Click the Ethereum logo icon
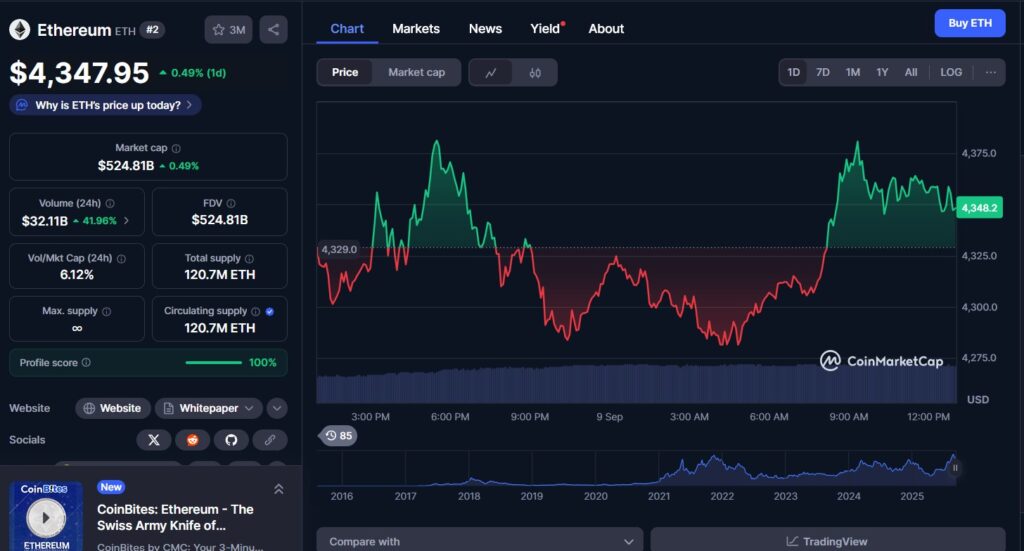 tap(20, 29)
